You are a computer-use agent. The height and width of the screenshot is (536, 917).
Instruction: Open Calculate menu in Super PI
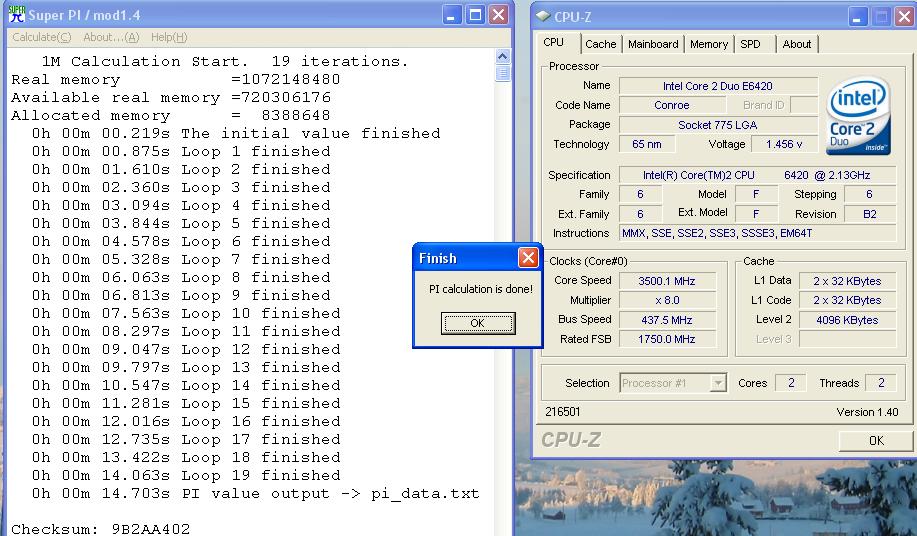click(42, 37)
